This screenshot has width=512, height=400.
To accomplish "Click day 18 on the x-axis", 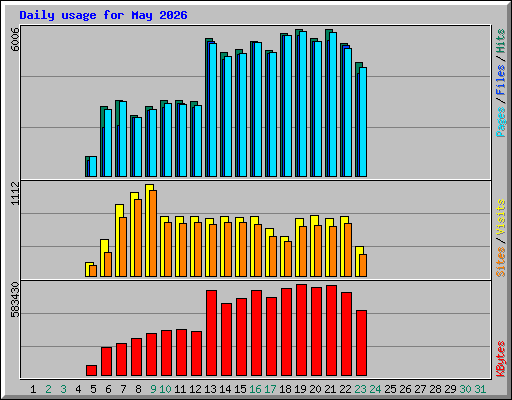I will pos(285,389).
